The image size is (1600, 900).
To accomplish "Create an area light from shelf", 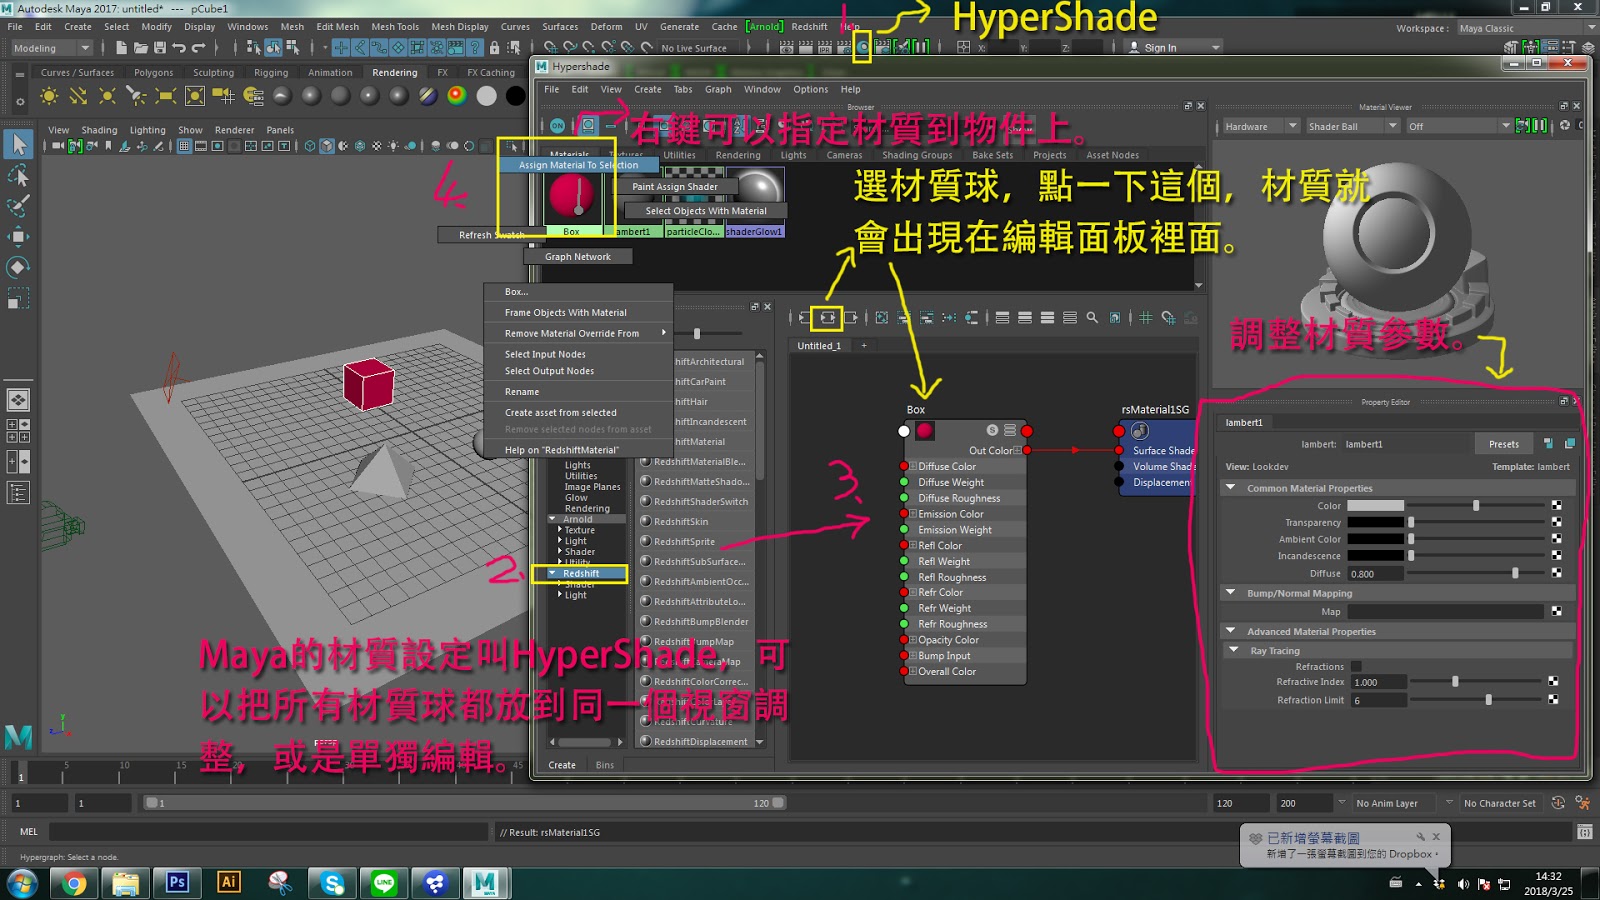I will (166, 96).
